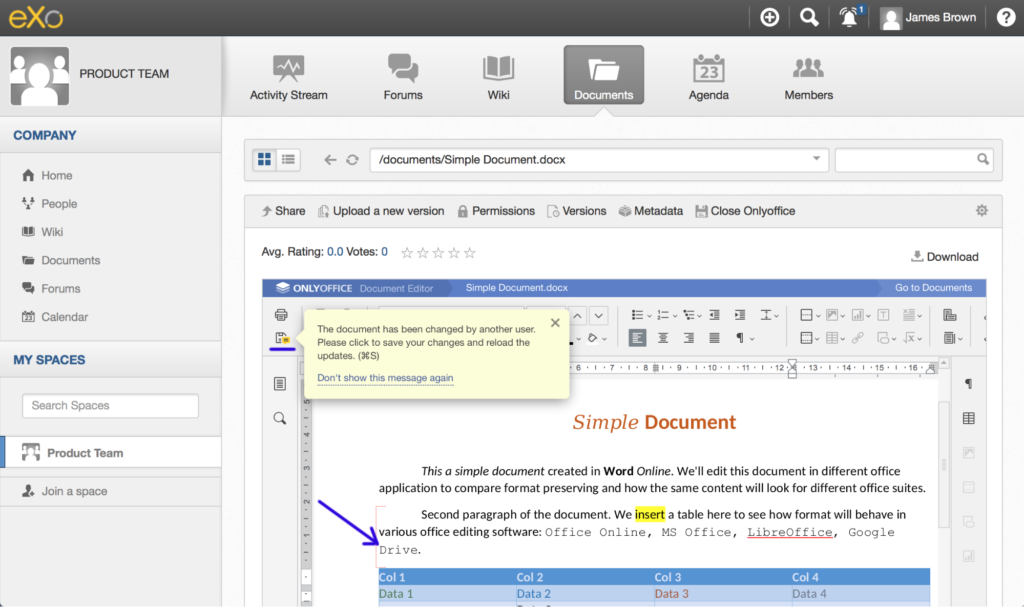Click Don't show this message again

(385, 378)
